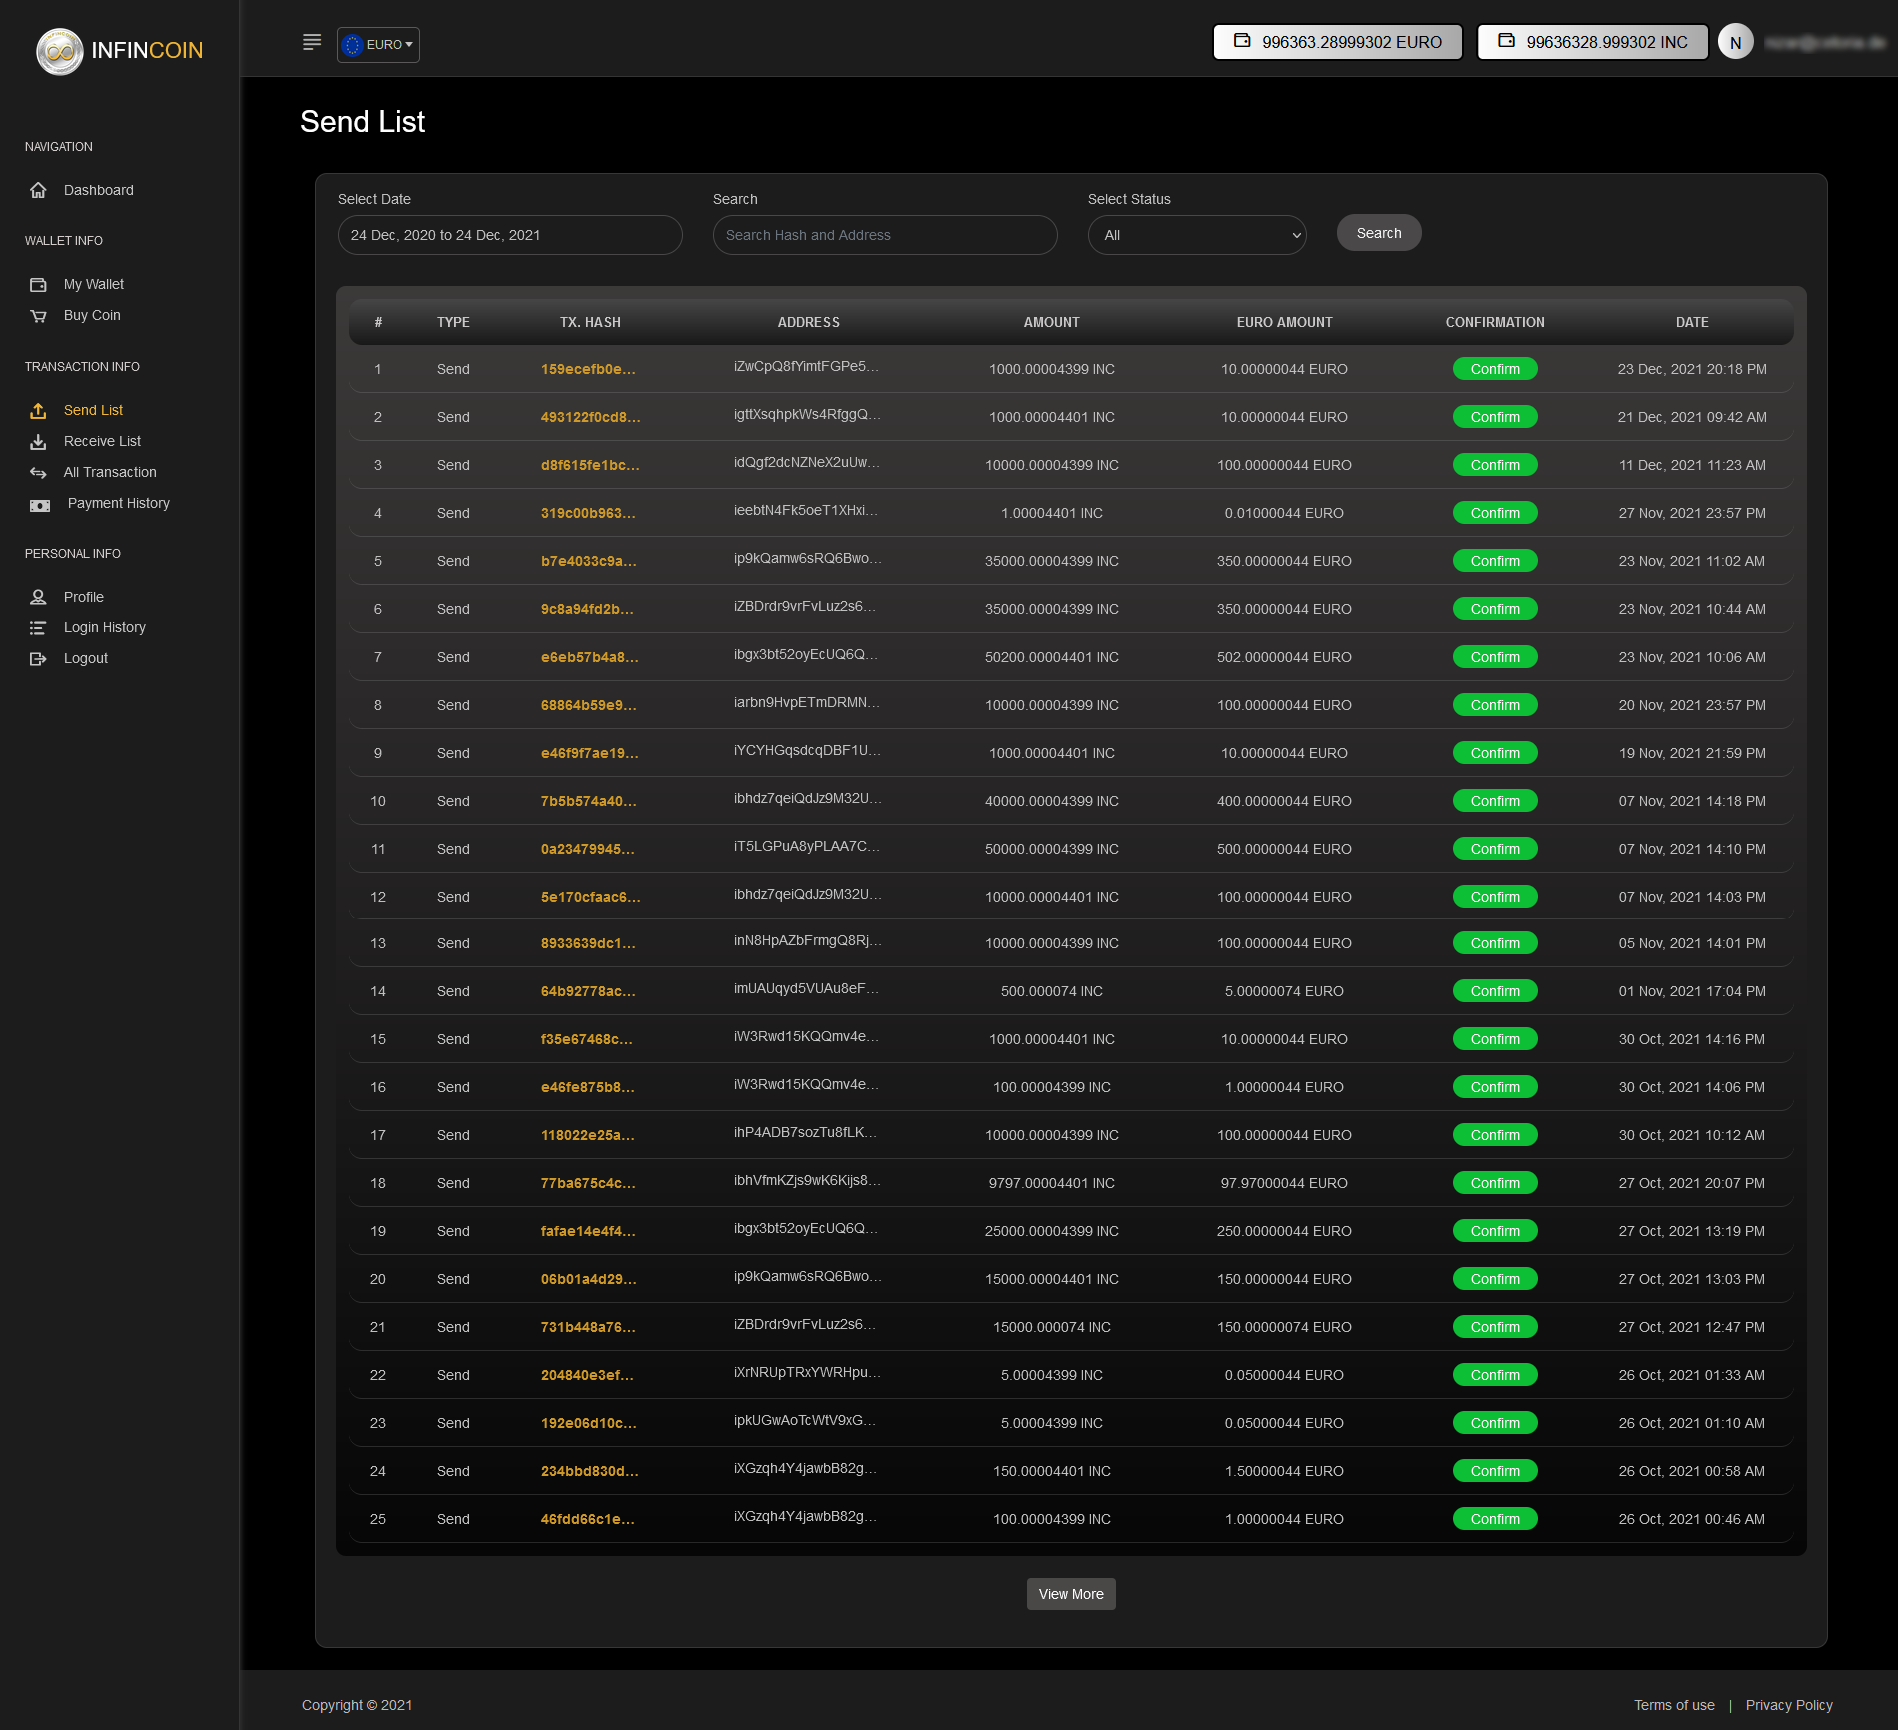The height and width of the screenshot is (1730, 1898).
Task: Click the hamburger menu icon in header
Action: coord(312,42)
